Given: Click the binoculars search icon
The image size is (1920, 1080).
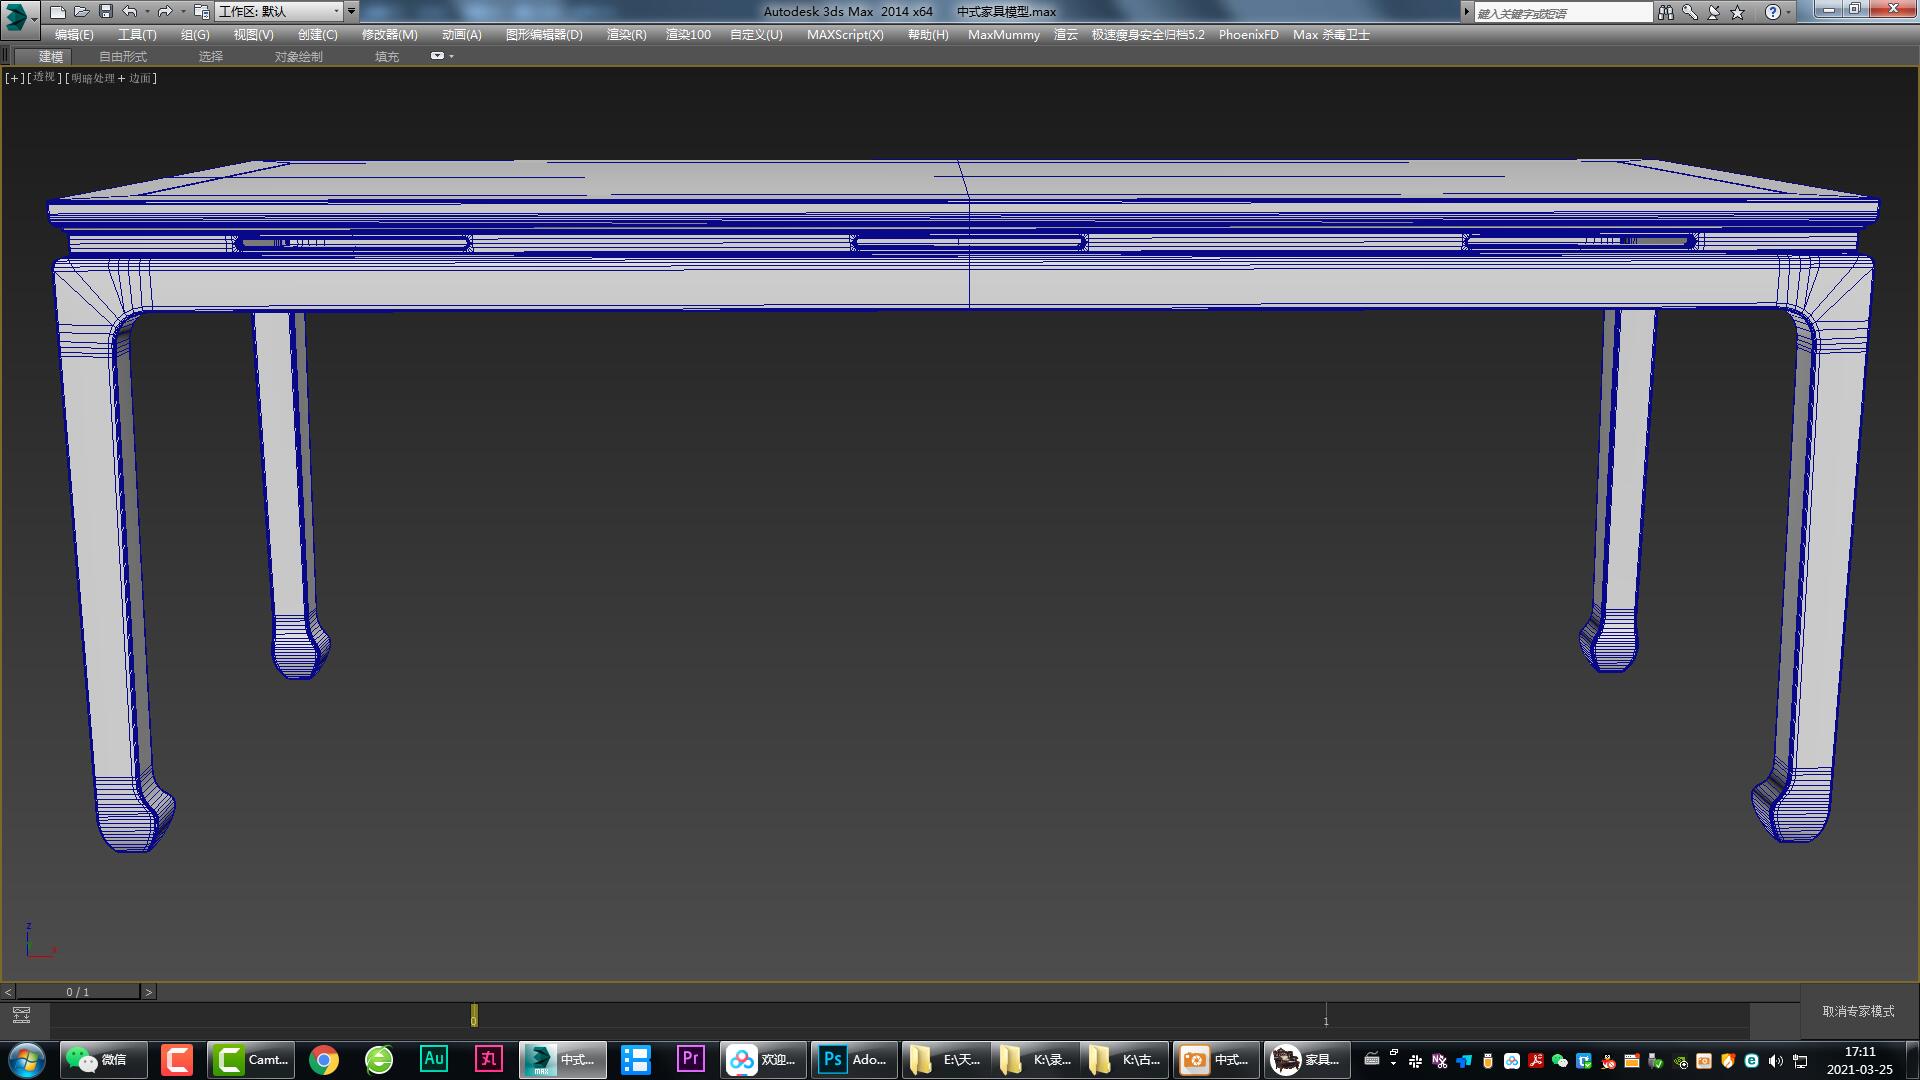Looking at the screenshot, I should [x=1665, y=13].
